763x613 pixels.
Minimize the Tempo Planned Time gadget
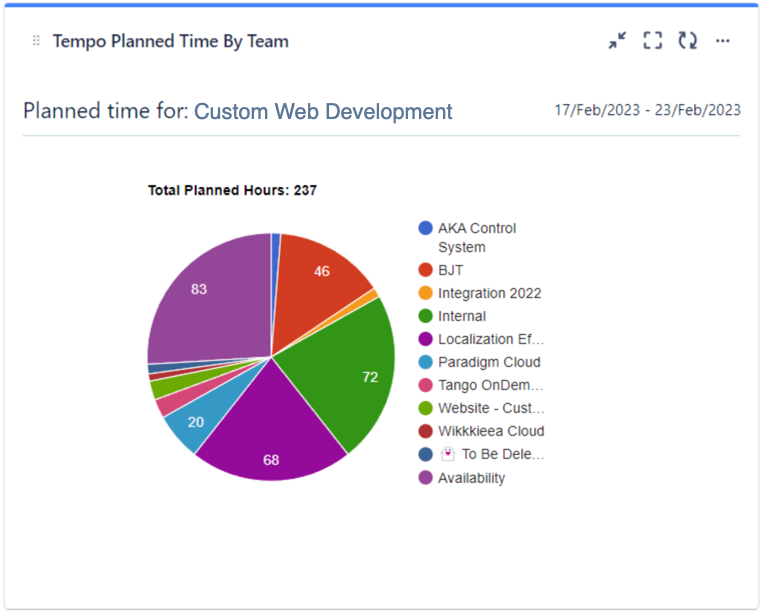pos(618,41)
